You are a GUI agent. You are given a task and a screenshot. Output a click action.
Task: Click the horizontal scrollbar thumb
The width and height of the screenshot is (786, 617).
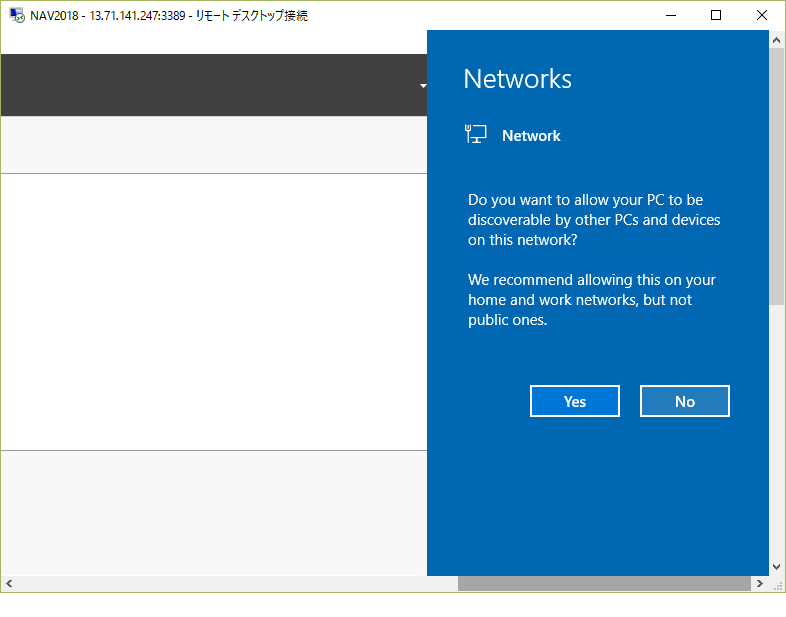click(603, 583)
